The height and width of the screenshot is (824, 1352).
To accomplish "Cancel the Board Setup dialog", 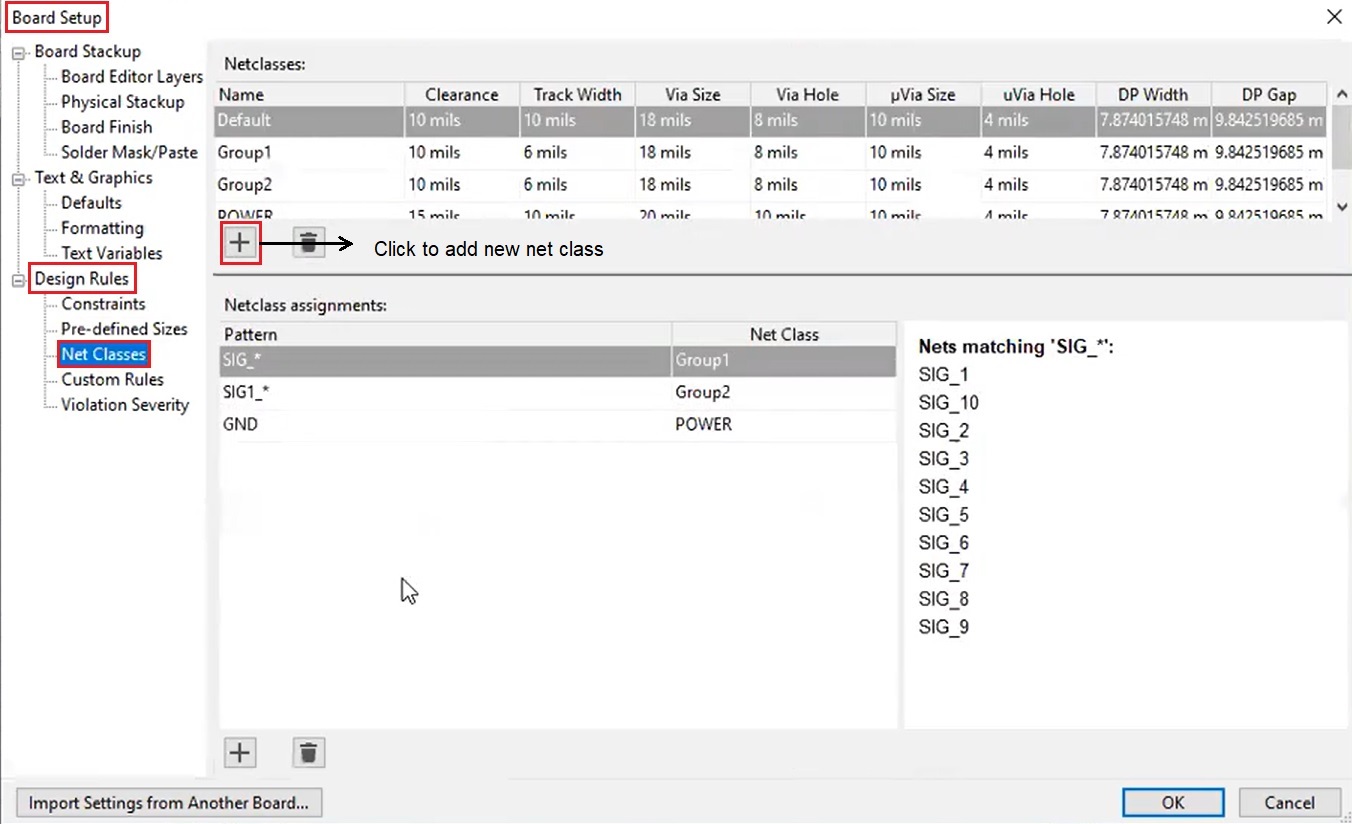I will pos(1289,803).
